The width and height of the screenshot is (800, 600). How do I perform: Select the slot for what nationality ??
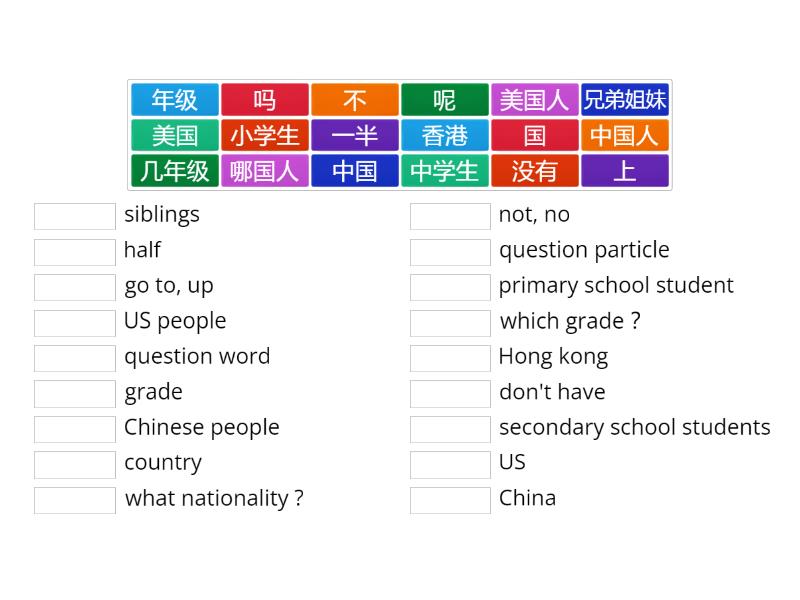(75, 500)
